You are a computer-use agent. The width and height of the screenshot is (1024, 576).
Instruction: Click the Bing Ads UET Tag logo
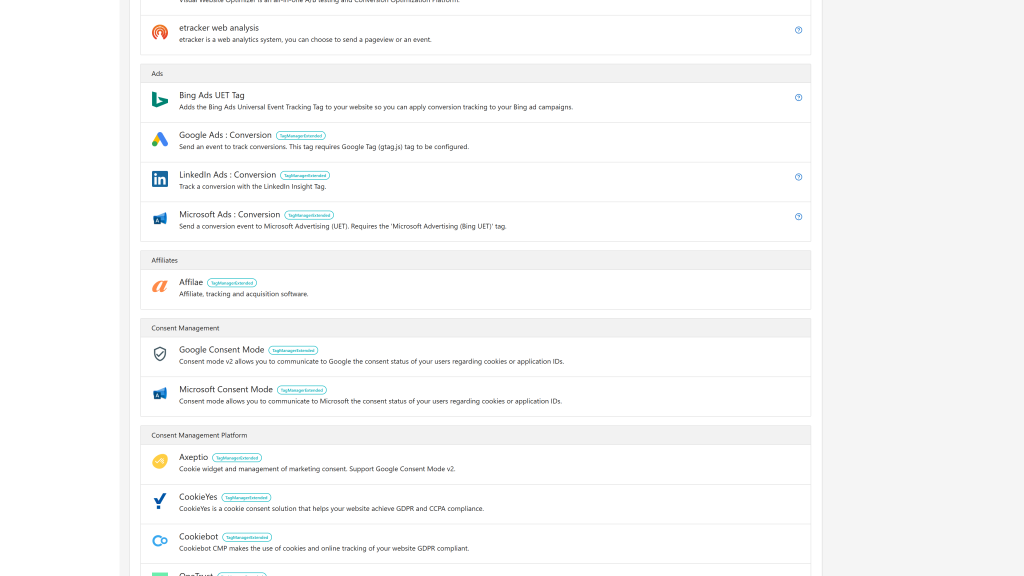coord(160,99)
